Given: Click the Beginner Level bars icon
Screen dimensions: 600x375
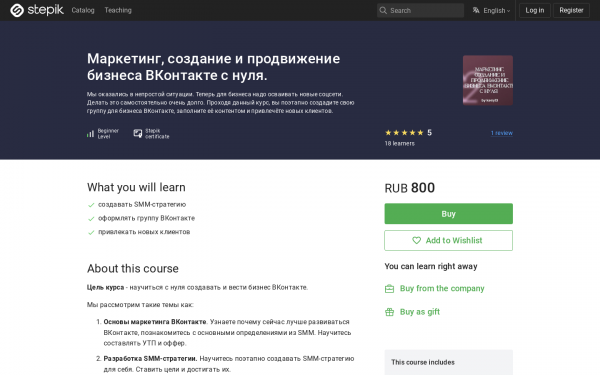Looking at the screenshot, I should [x=90, y=134].
